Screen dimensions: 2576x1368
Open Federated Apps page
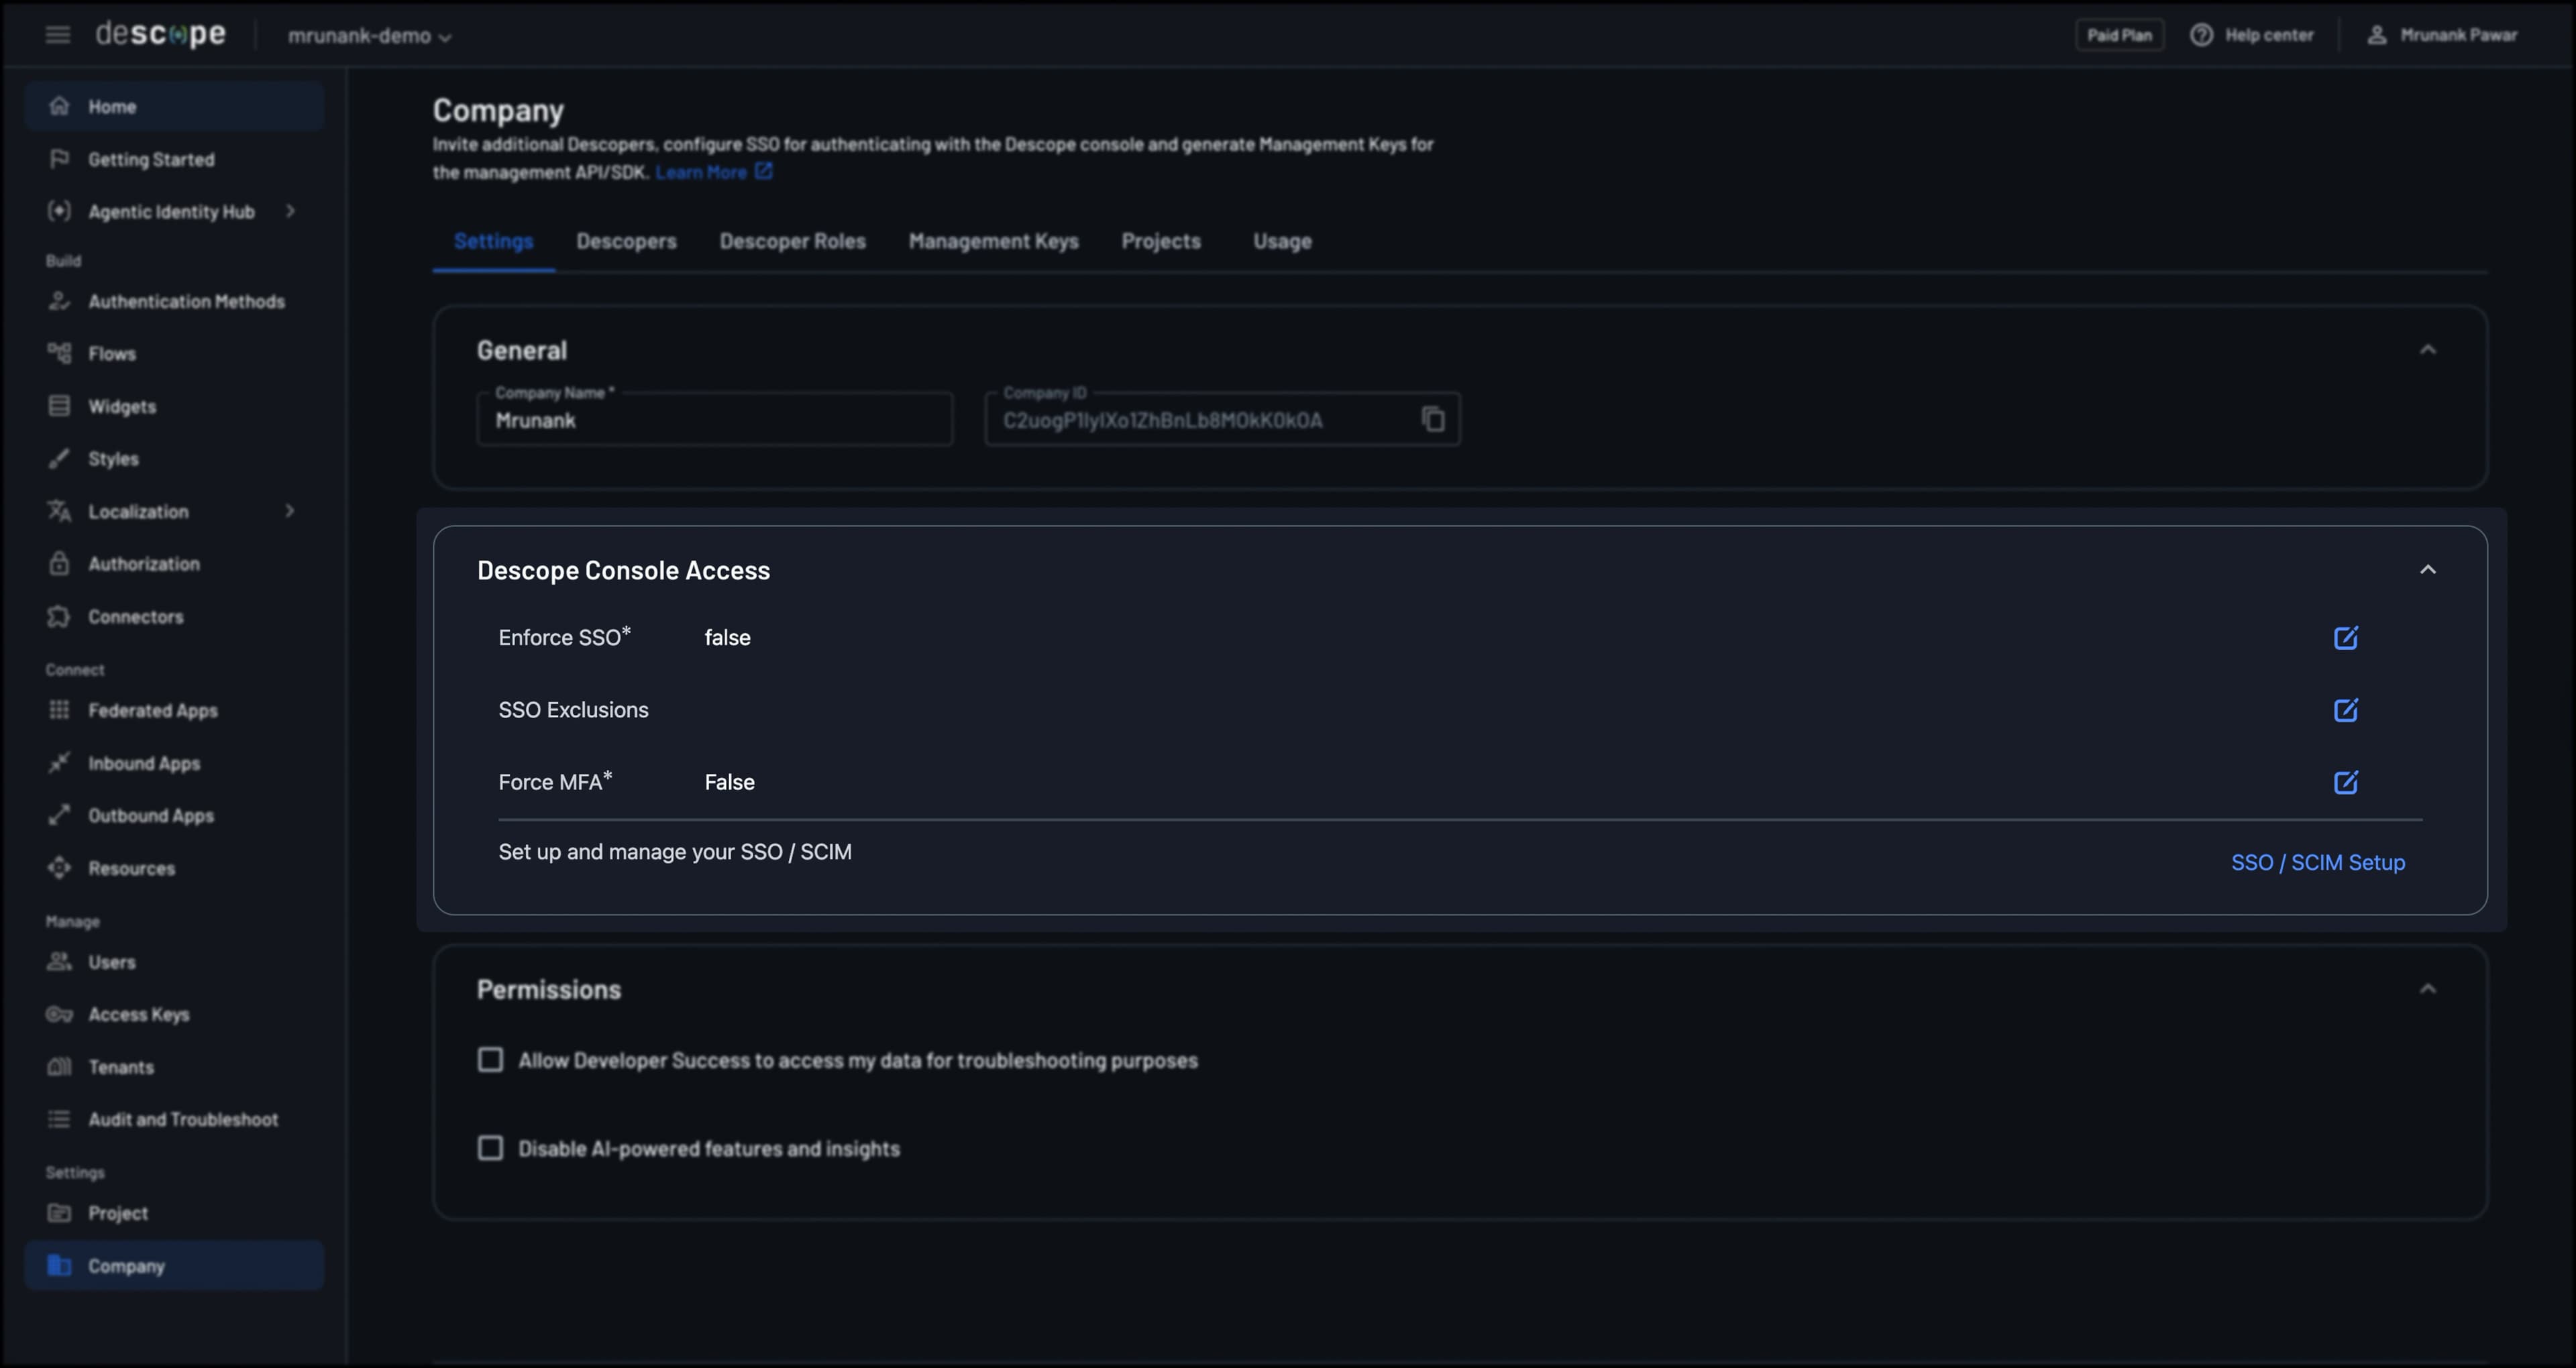(174, 710)
